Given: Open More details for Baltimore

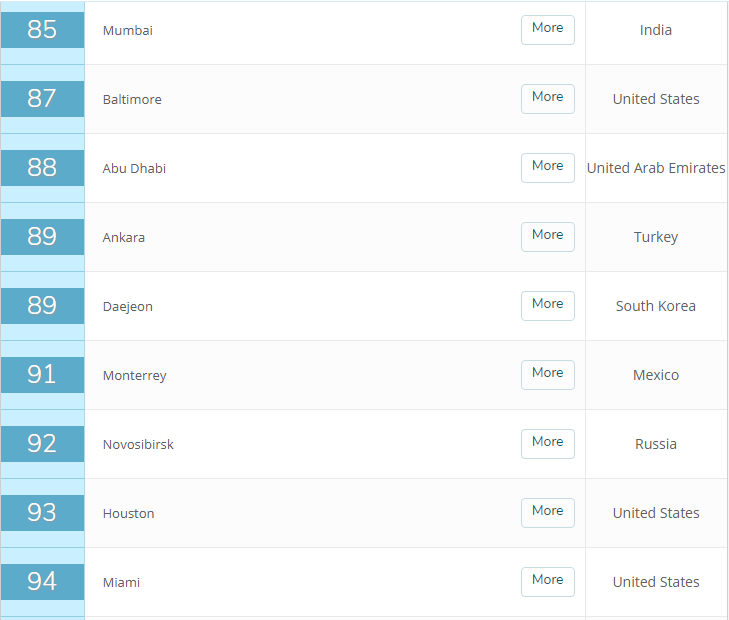Looking at the screenshot, I should tap(547, 98).
